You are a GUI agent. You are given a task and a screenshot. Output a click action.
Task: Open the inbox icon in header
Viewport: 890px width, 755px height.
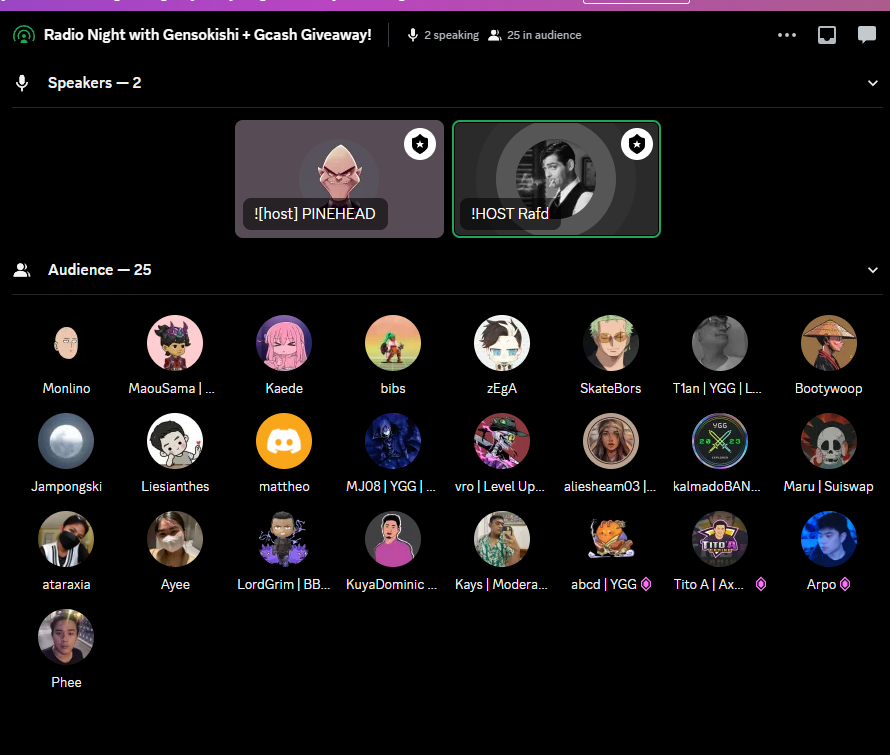point(826,35)
